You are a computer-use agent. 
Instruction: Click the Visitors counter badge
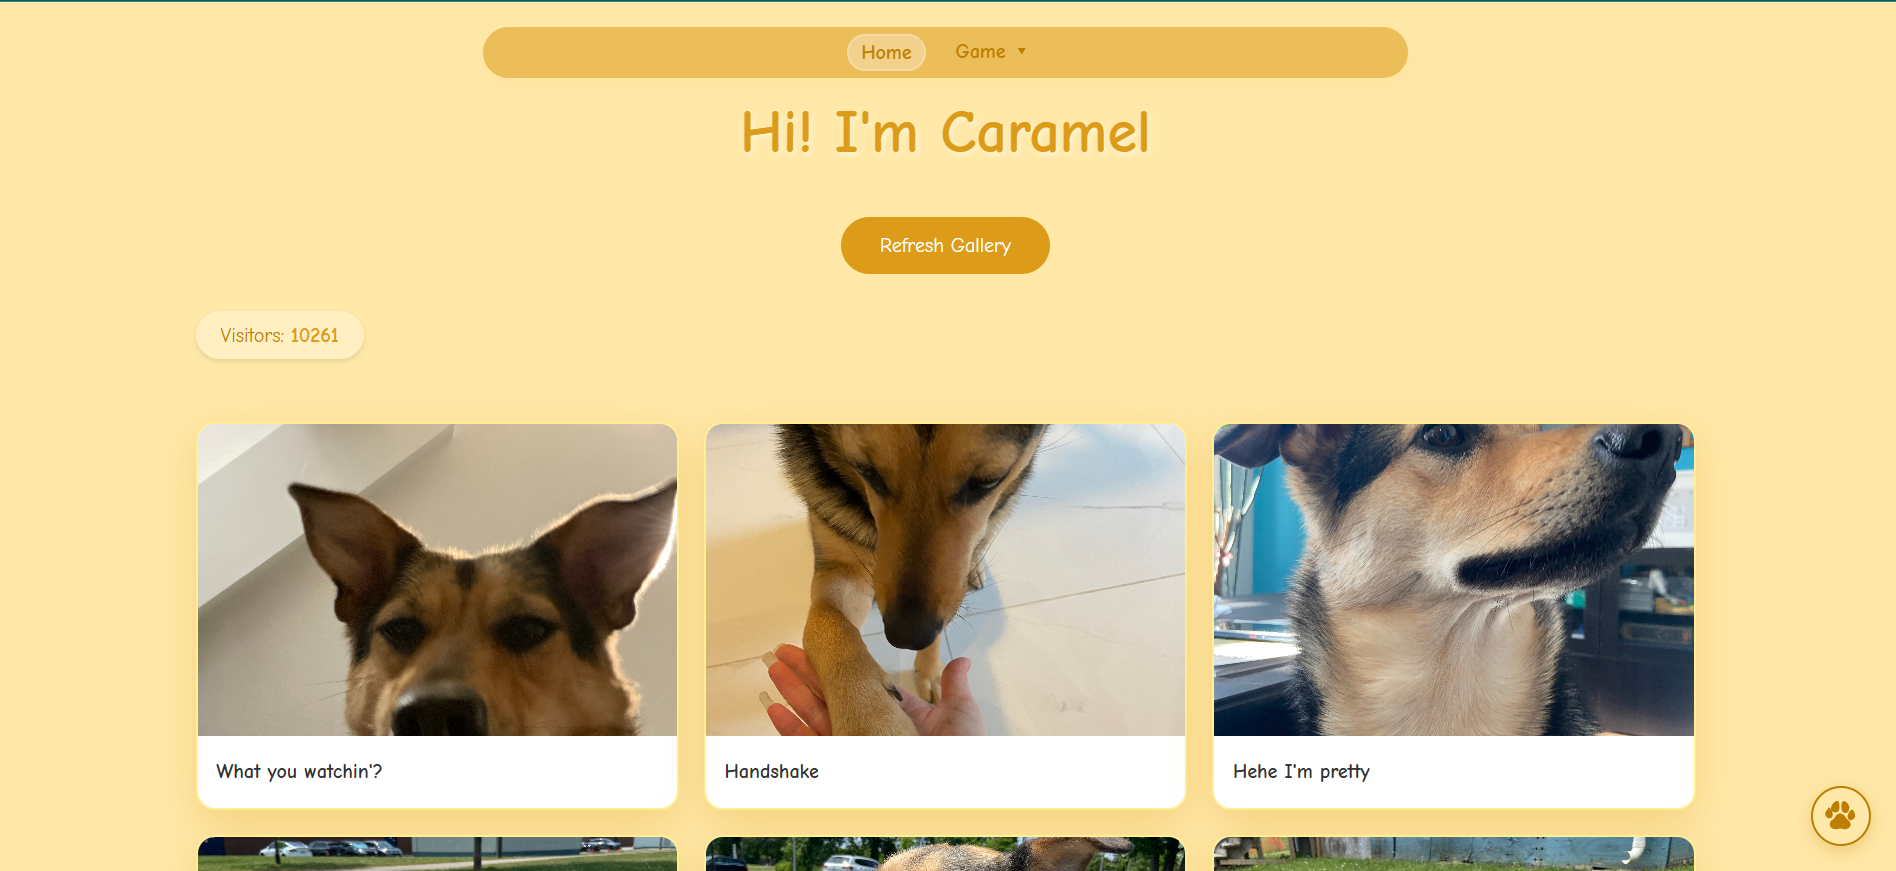[x=280, y=335]
